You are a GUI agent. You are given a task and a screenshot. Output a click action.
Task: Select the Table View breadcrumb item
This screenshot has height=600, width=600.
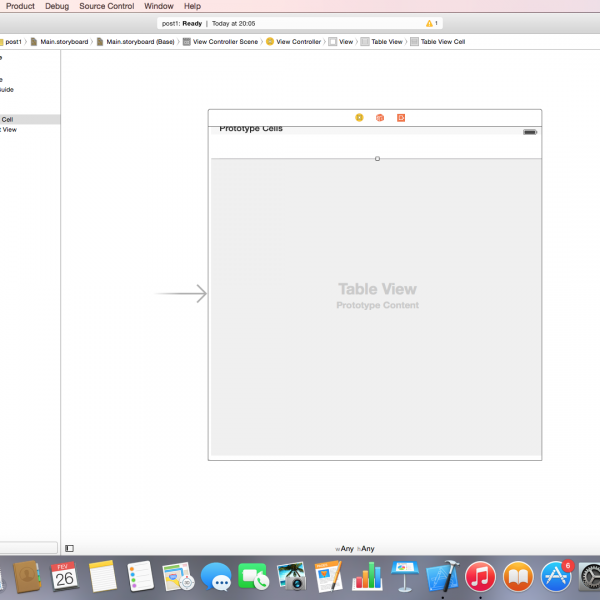(x=382, y=42)
